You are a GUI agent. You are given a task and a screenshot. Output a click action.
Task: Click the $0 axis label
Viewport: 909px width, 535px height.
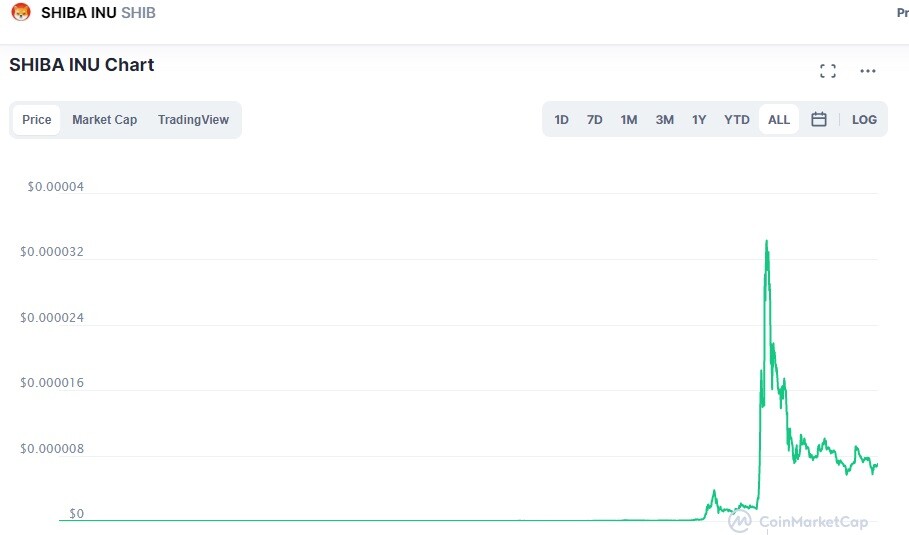point(77,514)
